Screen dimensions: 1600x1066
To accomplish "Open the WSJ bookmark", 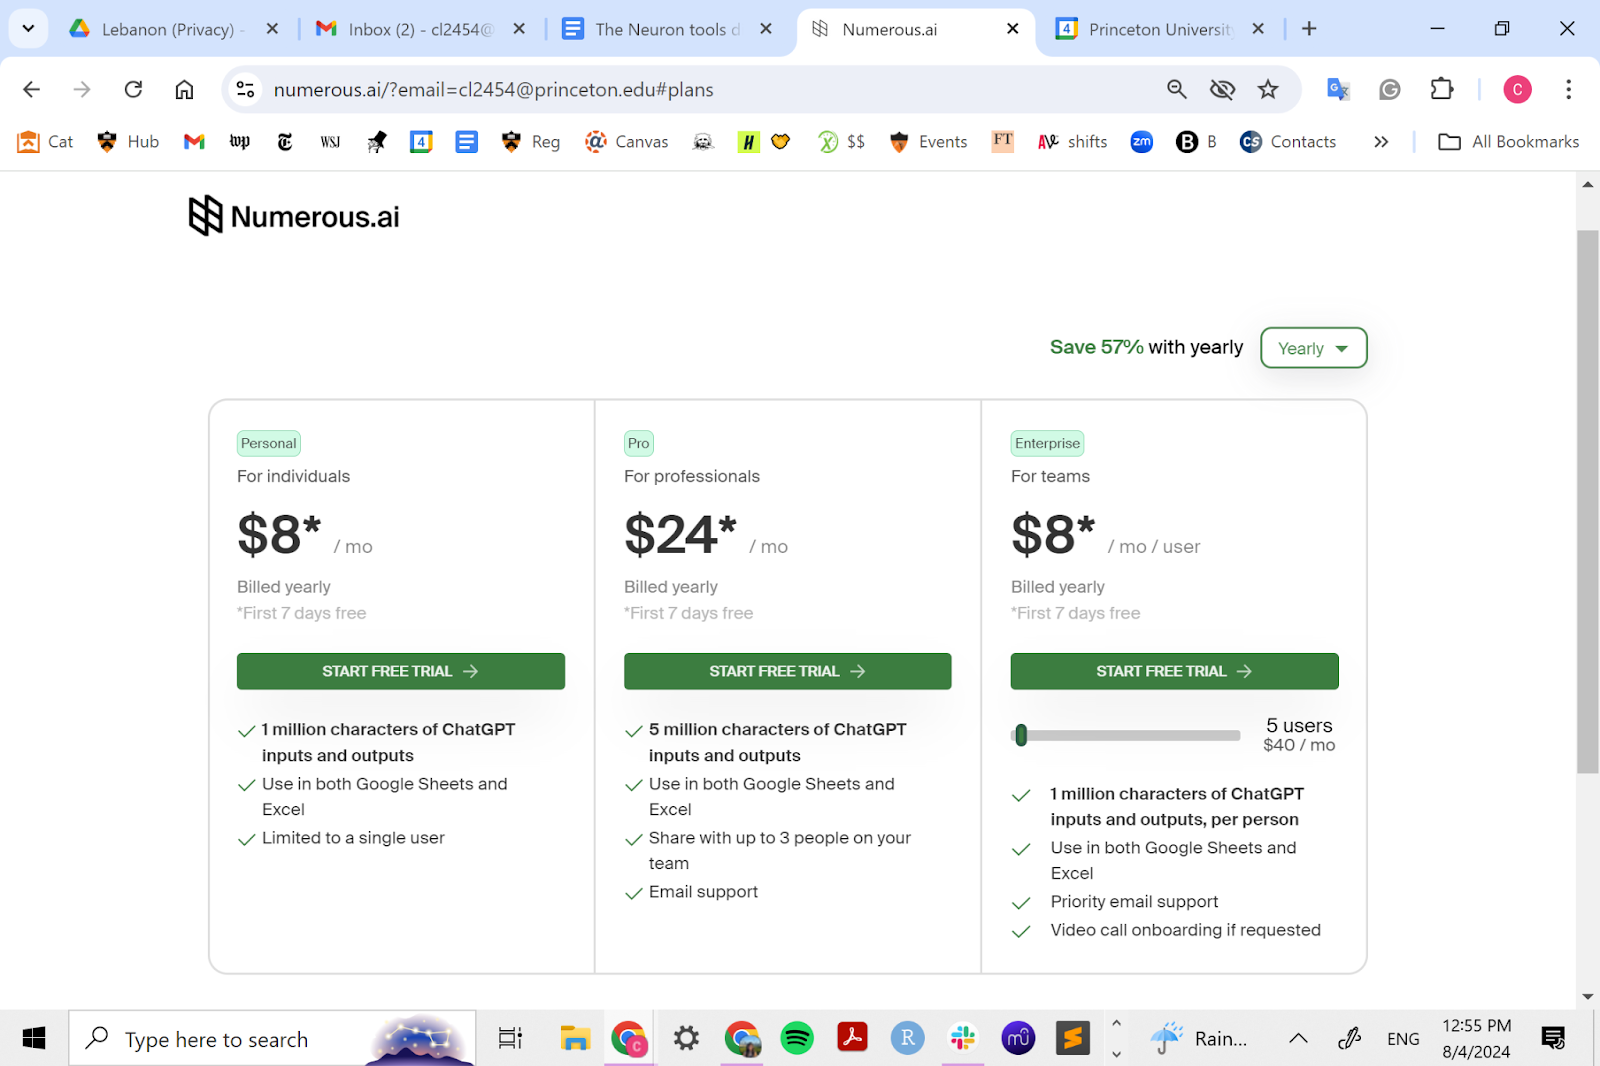I will (x=331, y=142).
